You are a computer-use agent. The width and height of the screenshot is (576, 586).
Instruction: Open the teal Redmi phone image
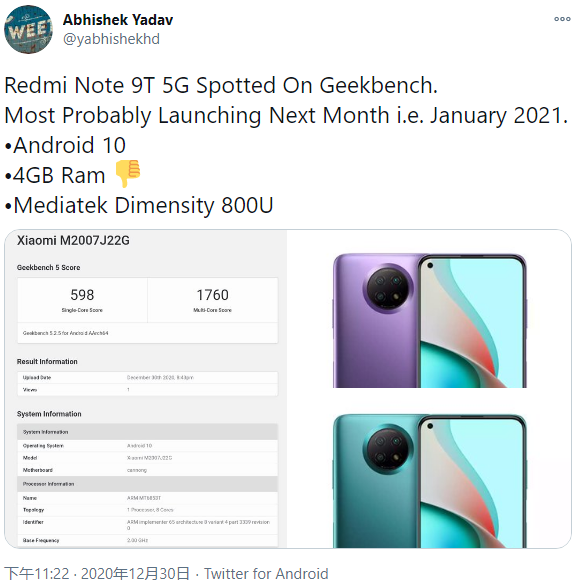pos(429,481)
